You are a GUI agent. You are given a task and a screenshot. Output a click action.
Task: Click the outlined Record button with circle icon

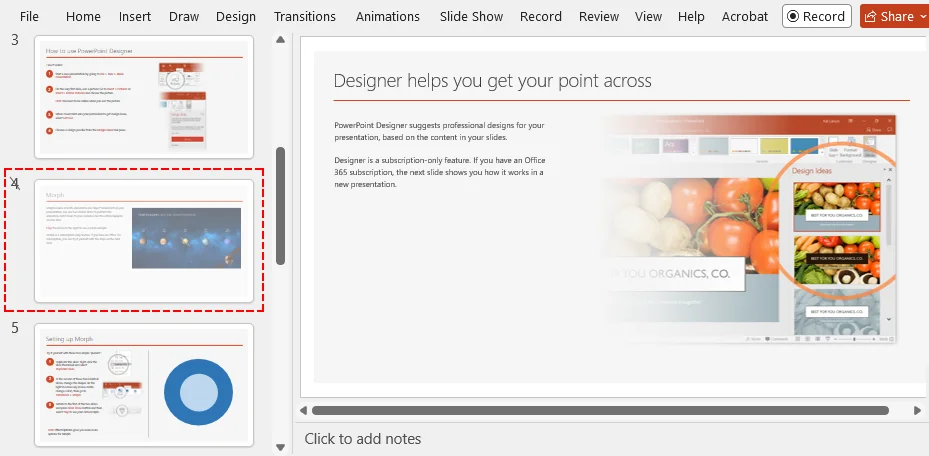(816, 17)
